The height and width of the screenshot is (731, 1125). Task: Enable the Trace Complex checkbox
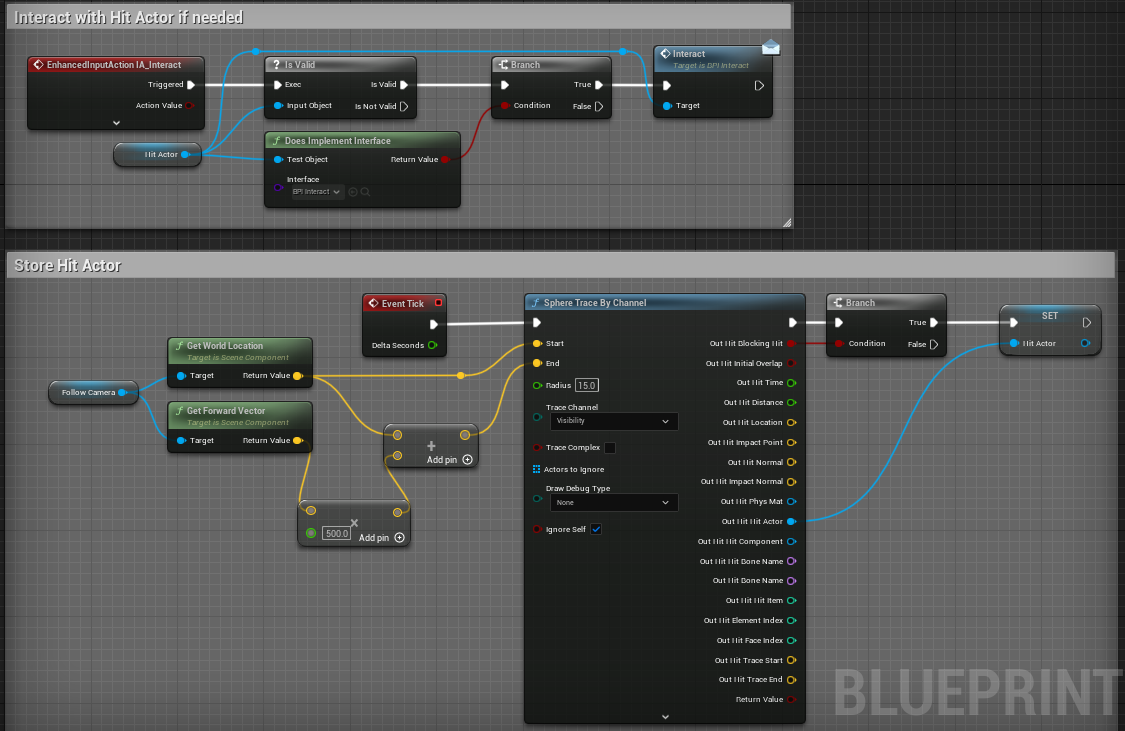(x=611, y=449)
